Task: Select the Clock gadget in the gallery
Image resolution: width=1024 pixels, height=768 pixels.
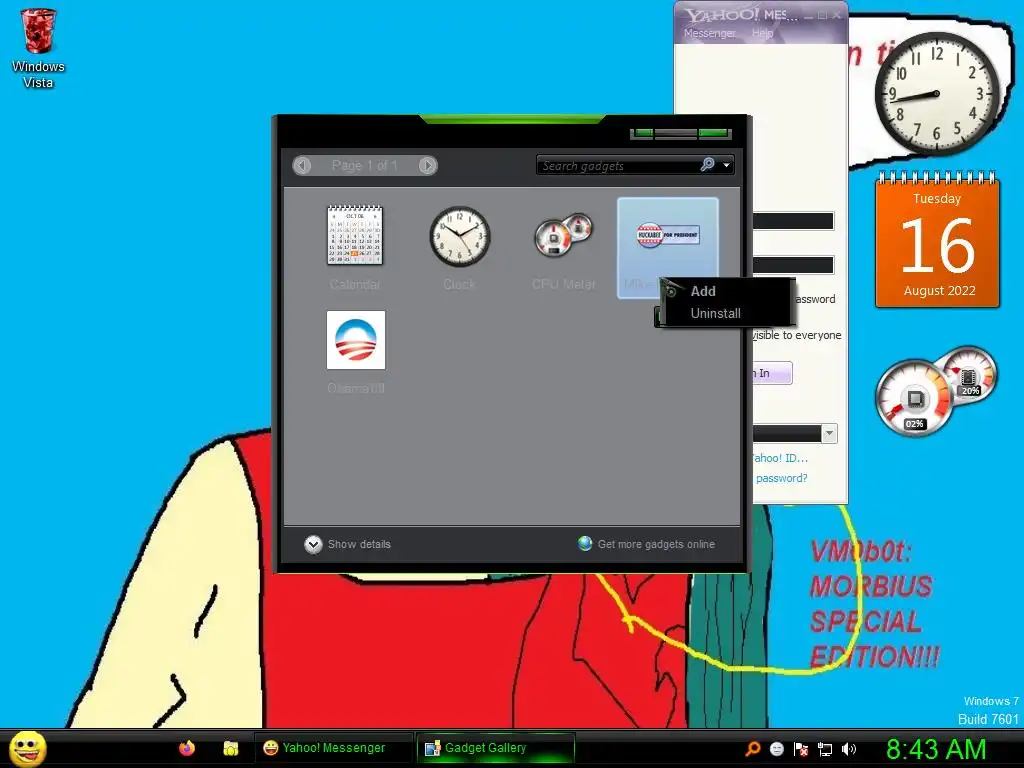Action: 459,236
